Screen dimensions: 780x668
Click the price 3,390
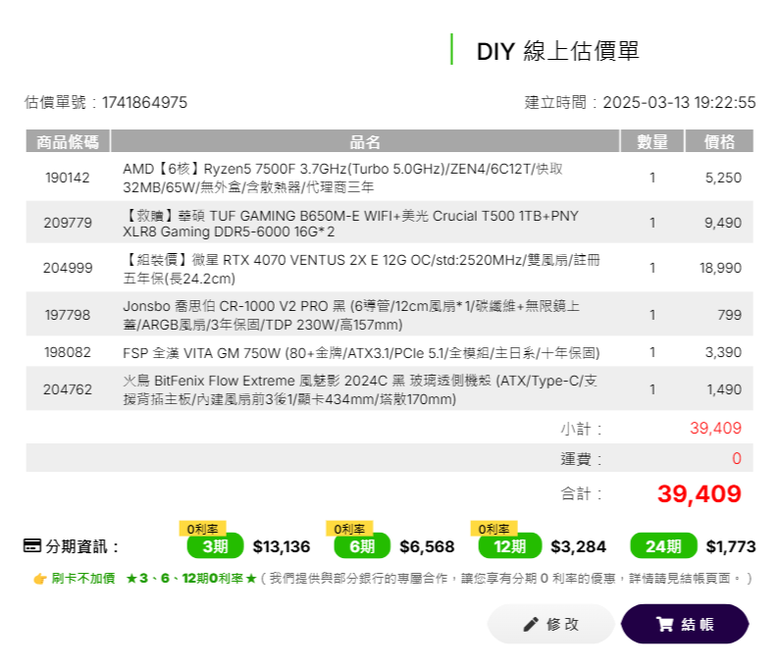[723, 352]
